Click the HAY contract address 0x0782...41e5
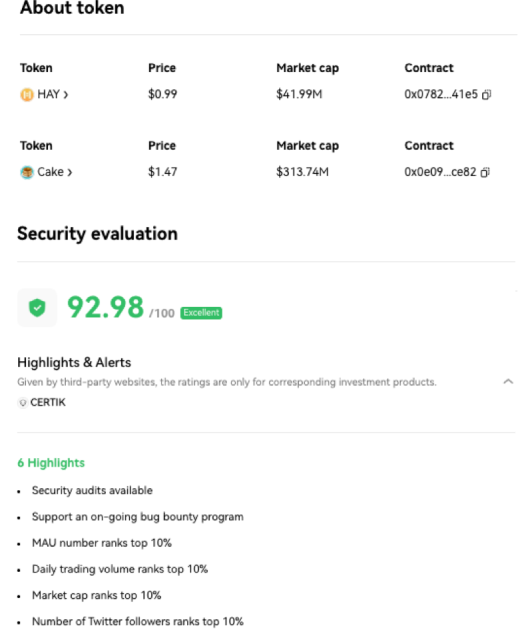This screenshot has width=518, height=630. coord(441,94)
